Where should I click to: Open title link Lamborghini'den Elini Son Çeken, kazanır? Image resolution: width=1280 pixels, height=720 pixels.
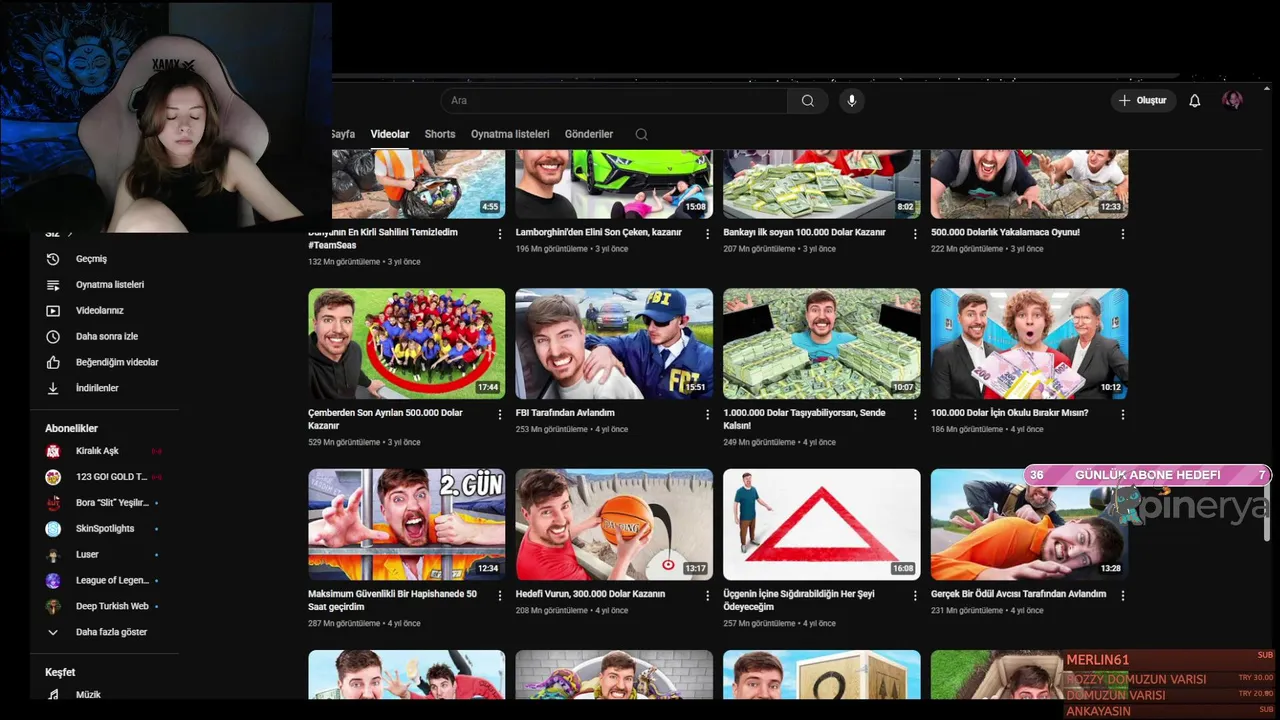click(x=598, y=232)
